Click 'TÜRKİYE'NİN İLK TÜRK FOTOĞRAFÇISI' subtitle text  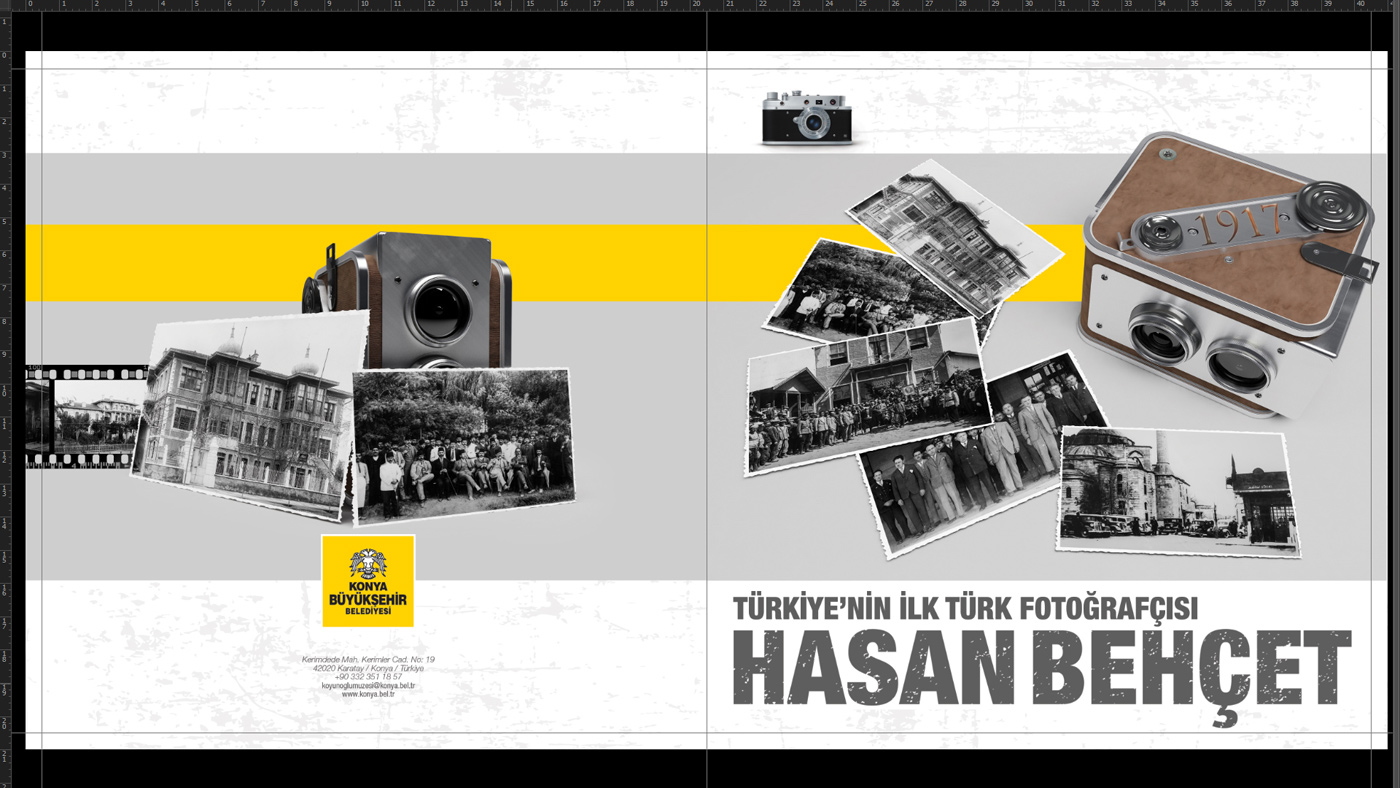click(x=965, y=608)
